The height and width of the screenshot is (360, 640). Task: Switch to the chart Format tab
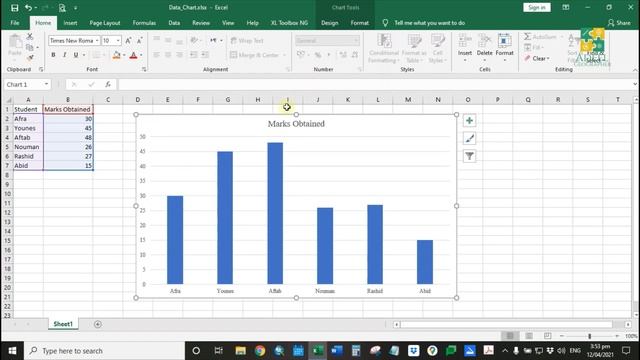[x=360, y=23]
